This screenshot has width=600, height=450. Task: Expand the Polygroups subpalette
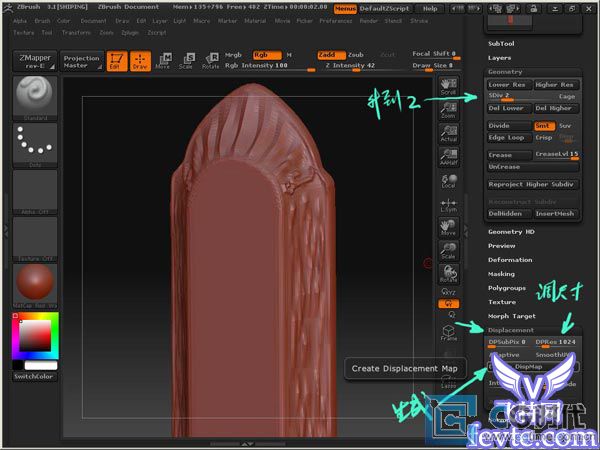click(507, 288)
